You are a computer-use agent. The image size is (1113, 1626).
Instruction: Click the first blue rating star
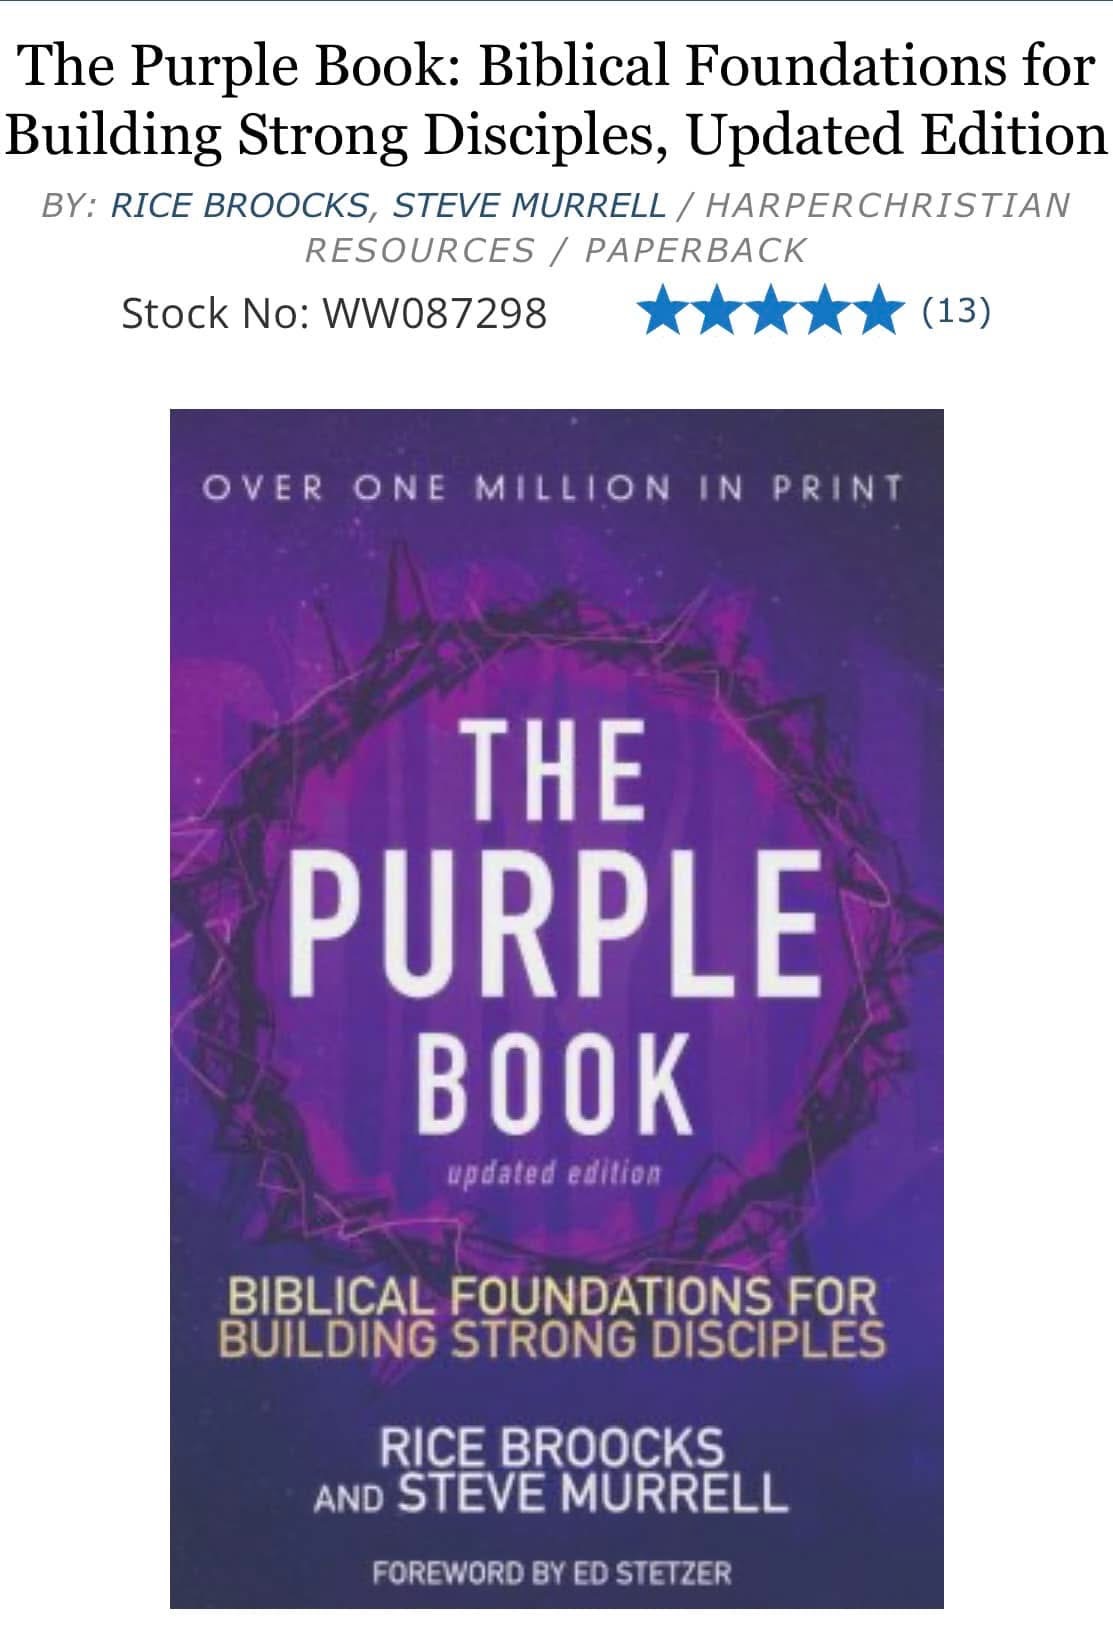coord(663,310)
